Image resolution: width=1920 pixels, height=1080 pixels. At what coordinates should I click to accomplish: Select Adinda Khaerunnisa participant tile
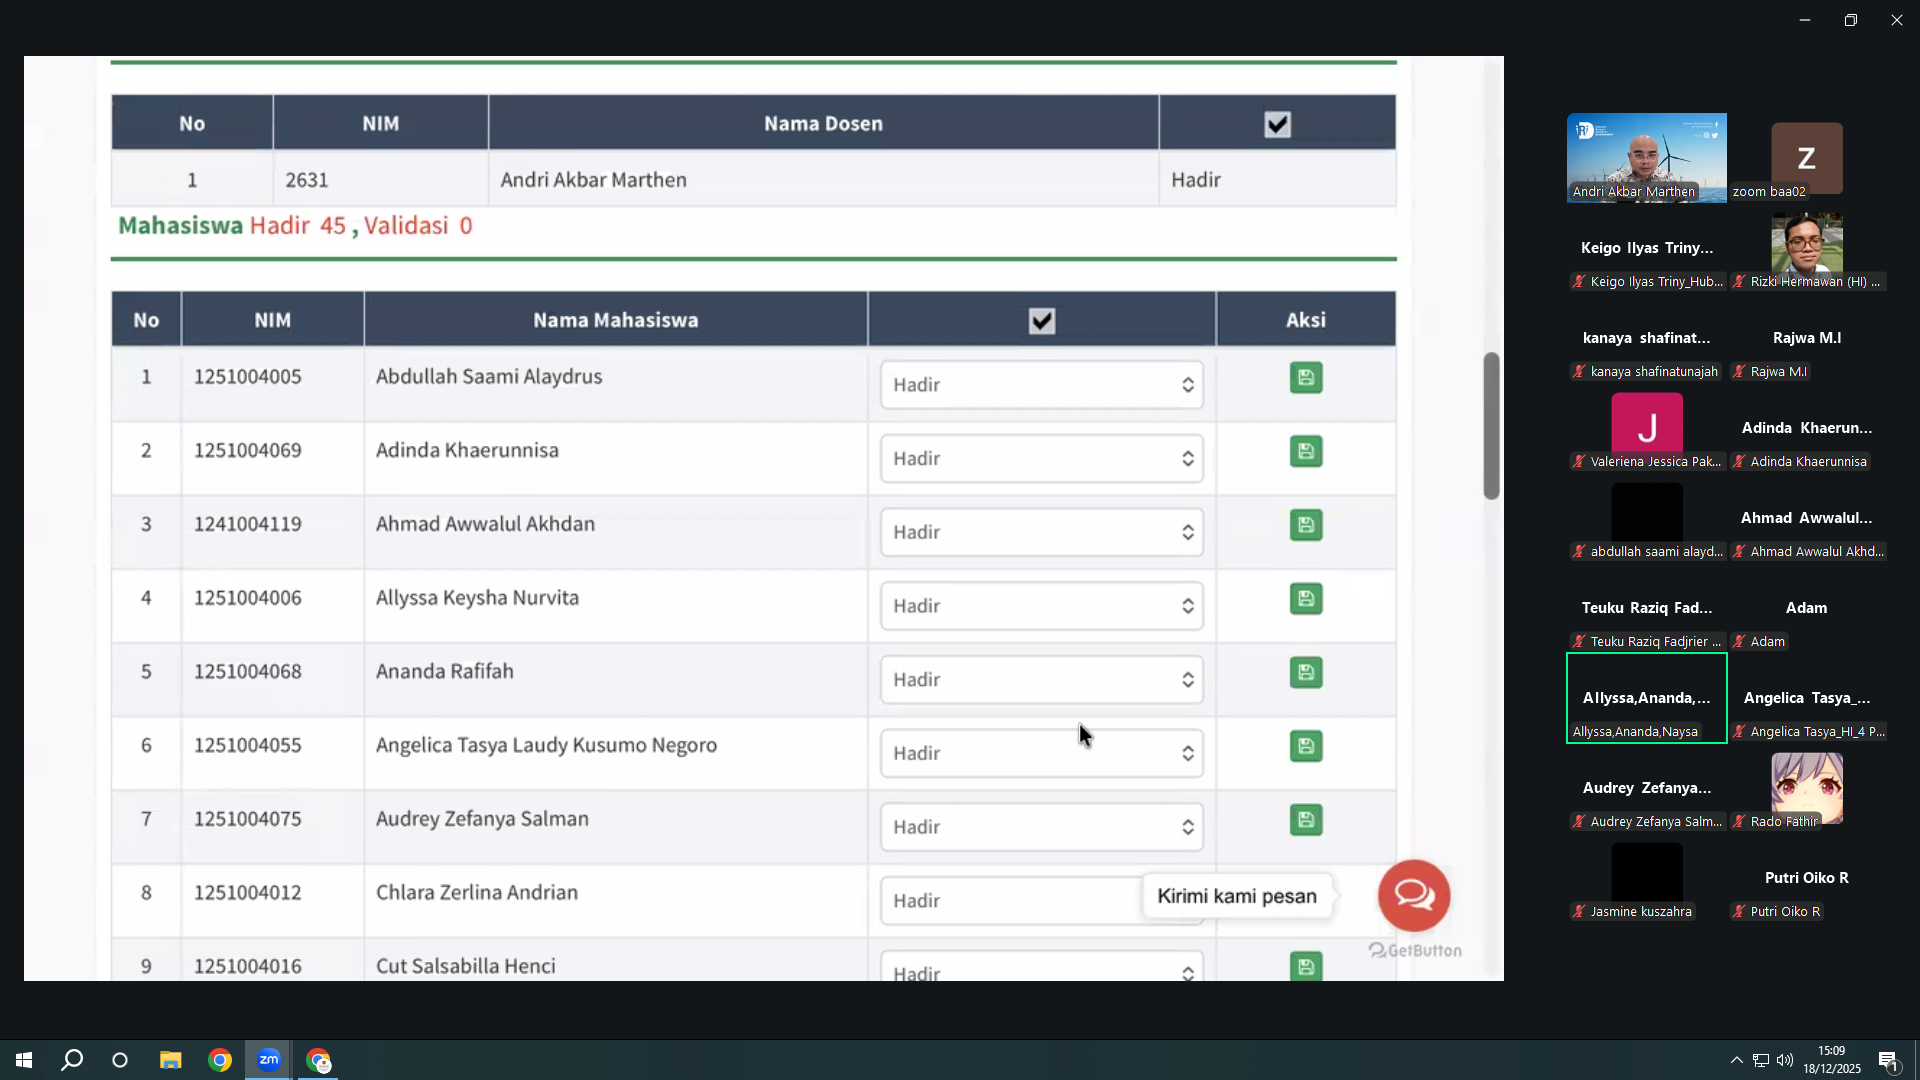click(x=1807, y=428)
